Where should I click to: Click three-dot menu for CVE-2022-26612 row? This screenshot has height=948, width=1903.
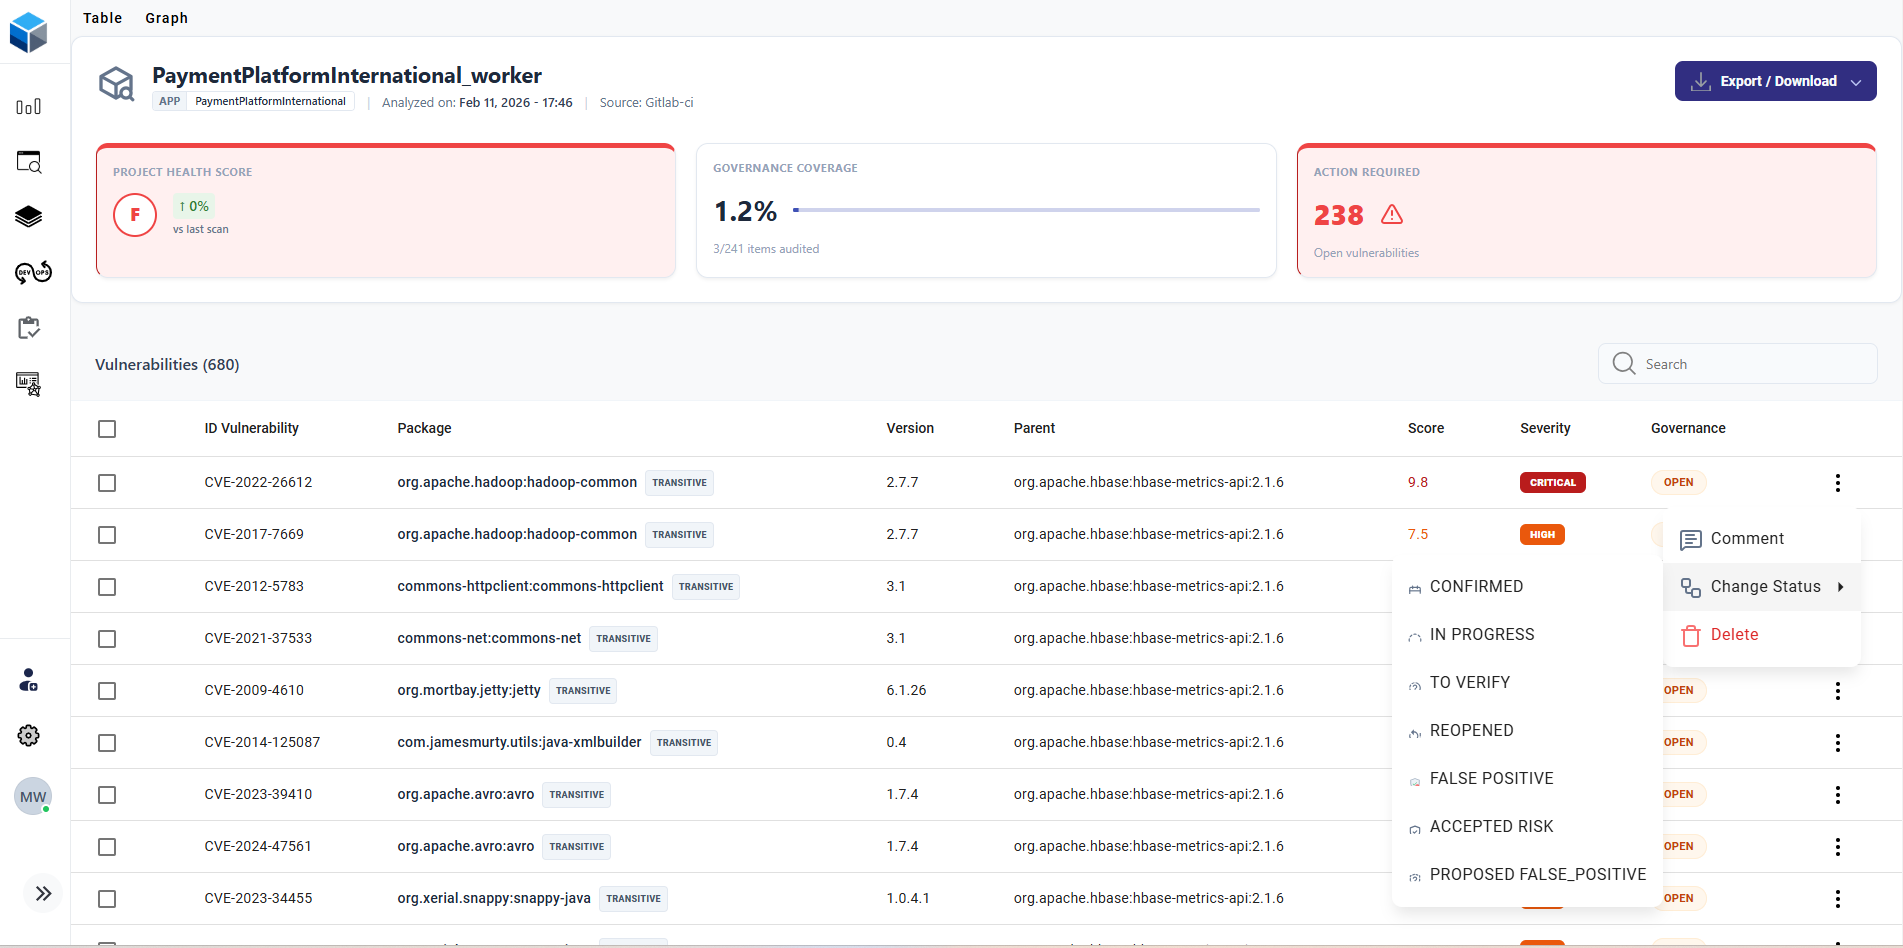click(1837, 483)
